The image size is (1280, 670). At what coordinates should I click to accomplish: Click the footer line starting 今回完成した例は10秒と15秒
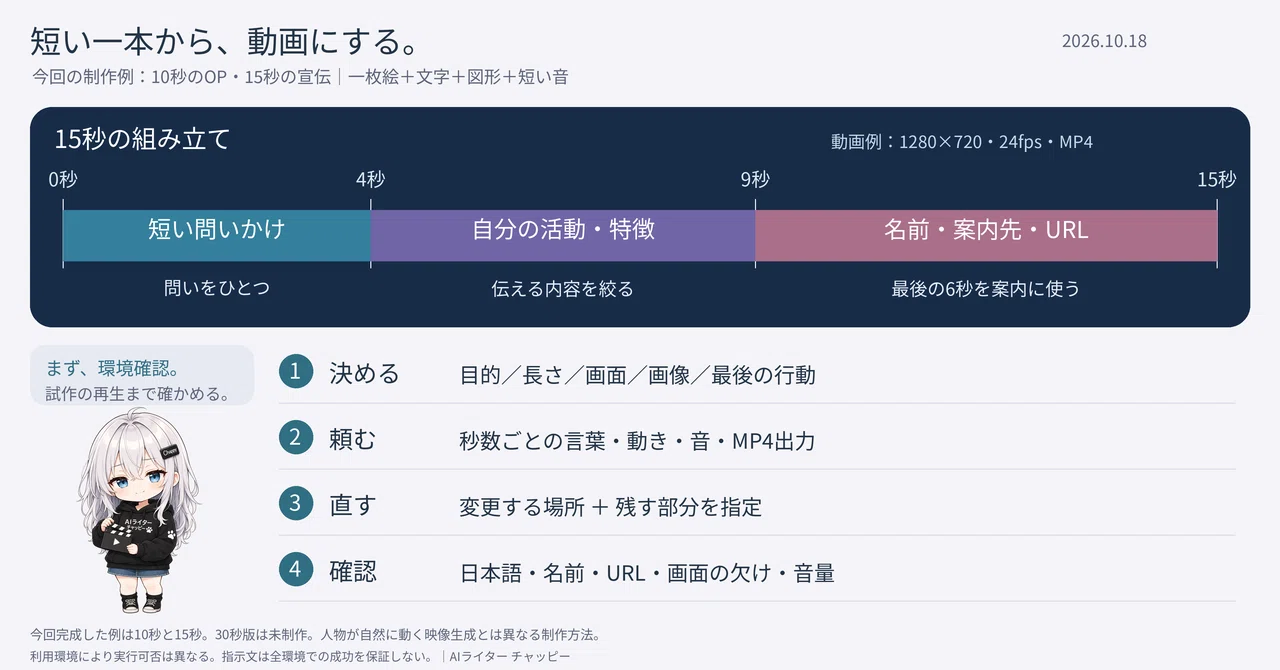pos(315,635)
